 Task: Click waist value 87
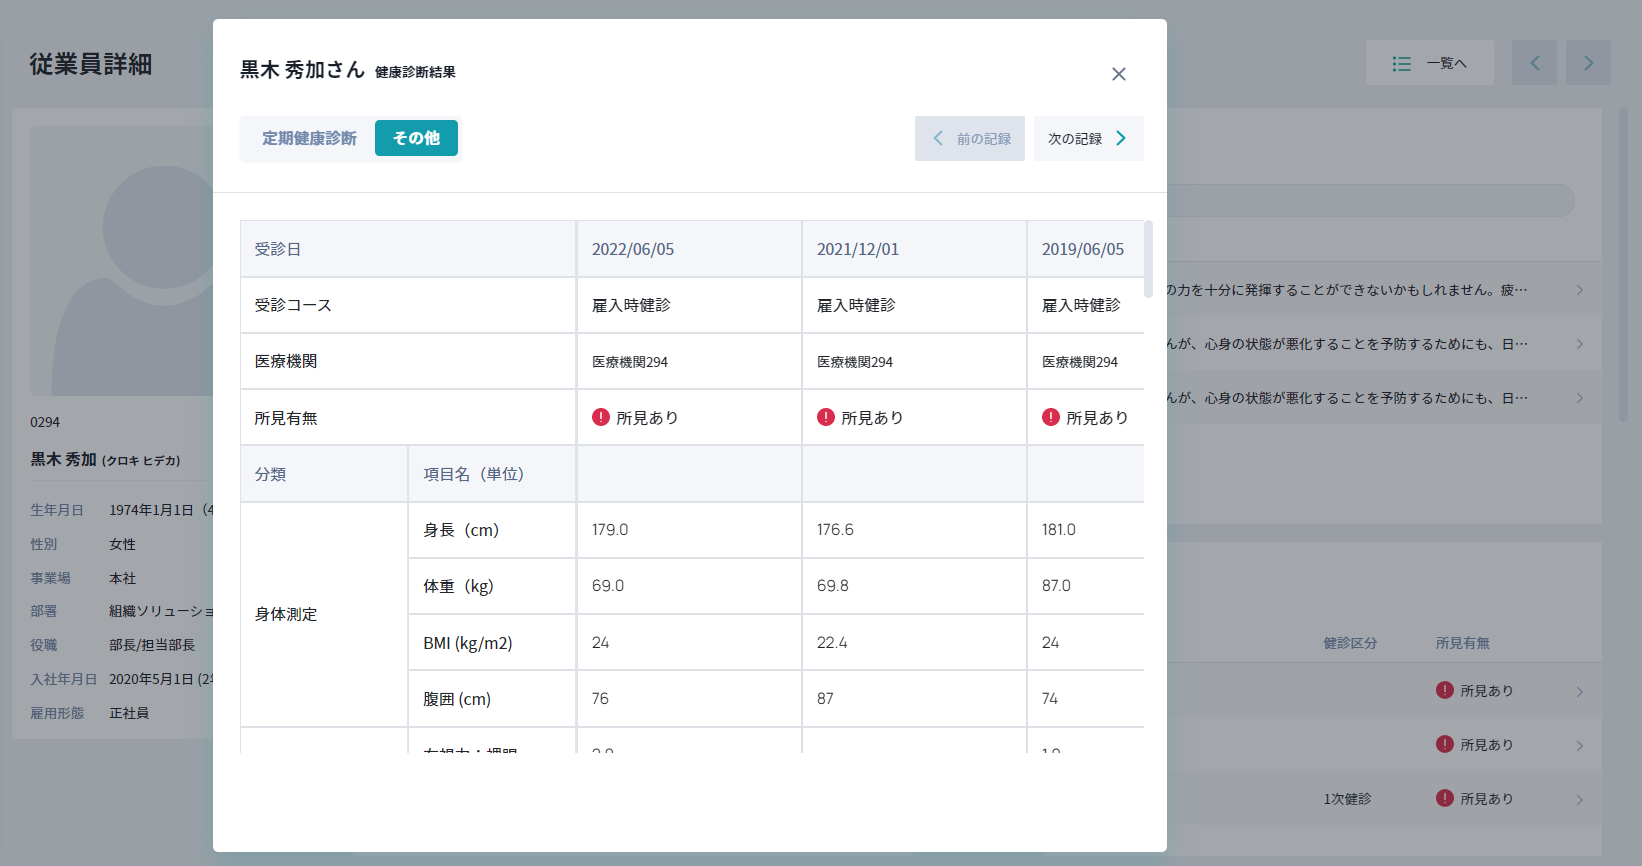(825, 699)
